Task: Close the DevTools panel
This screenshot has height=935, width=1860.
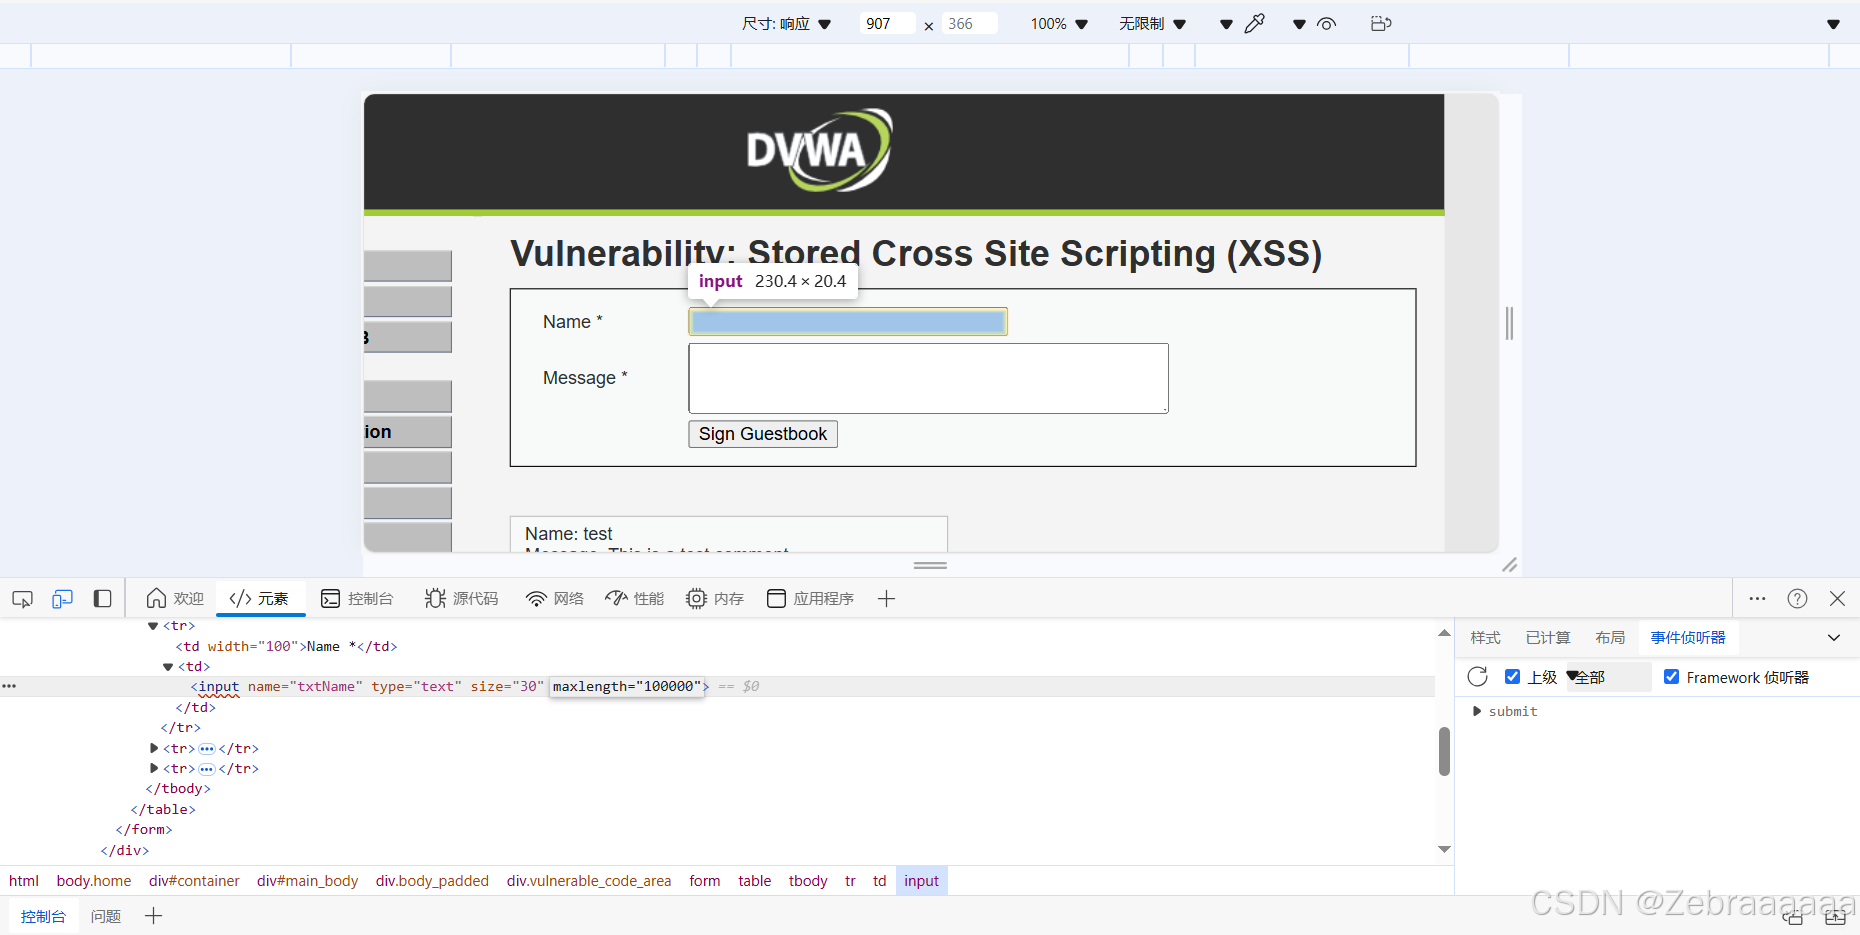Action: pyautogui.click(x=1837, y=598)
